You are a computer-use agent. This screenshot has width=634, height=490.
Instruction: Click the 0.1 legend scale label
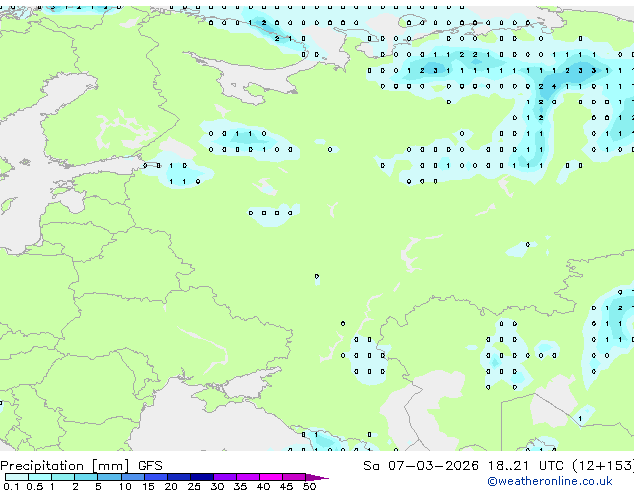[11, 486]
